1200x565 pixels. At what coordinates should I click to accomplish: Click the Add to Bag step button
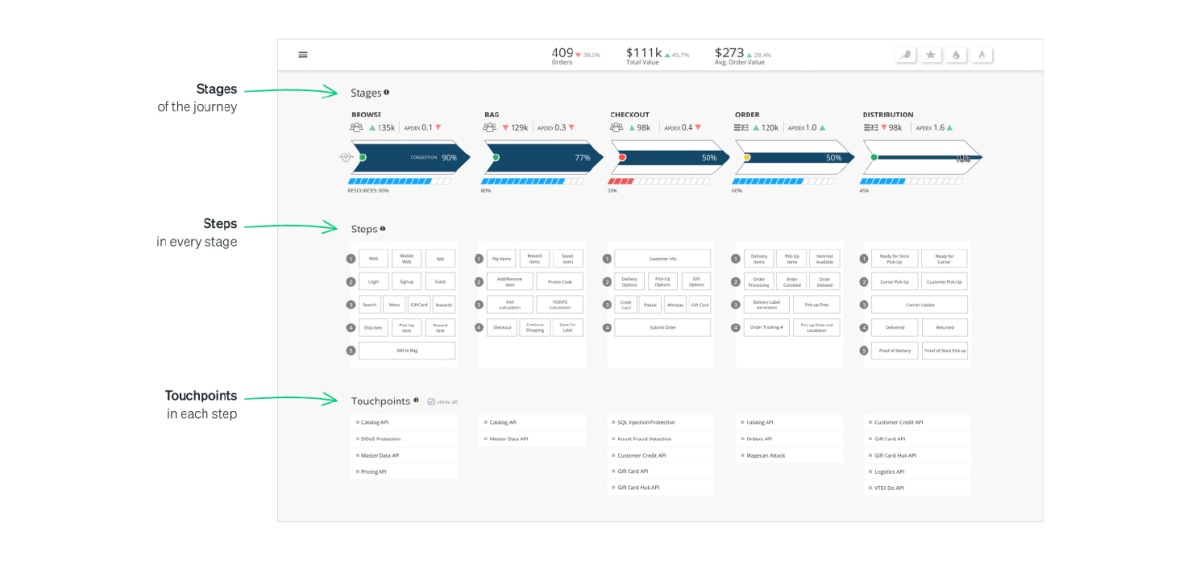406,351
